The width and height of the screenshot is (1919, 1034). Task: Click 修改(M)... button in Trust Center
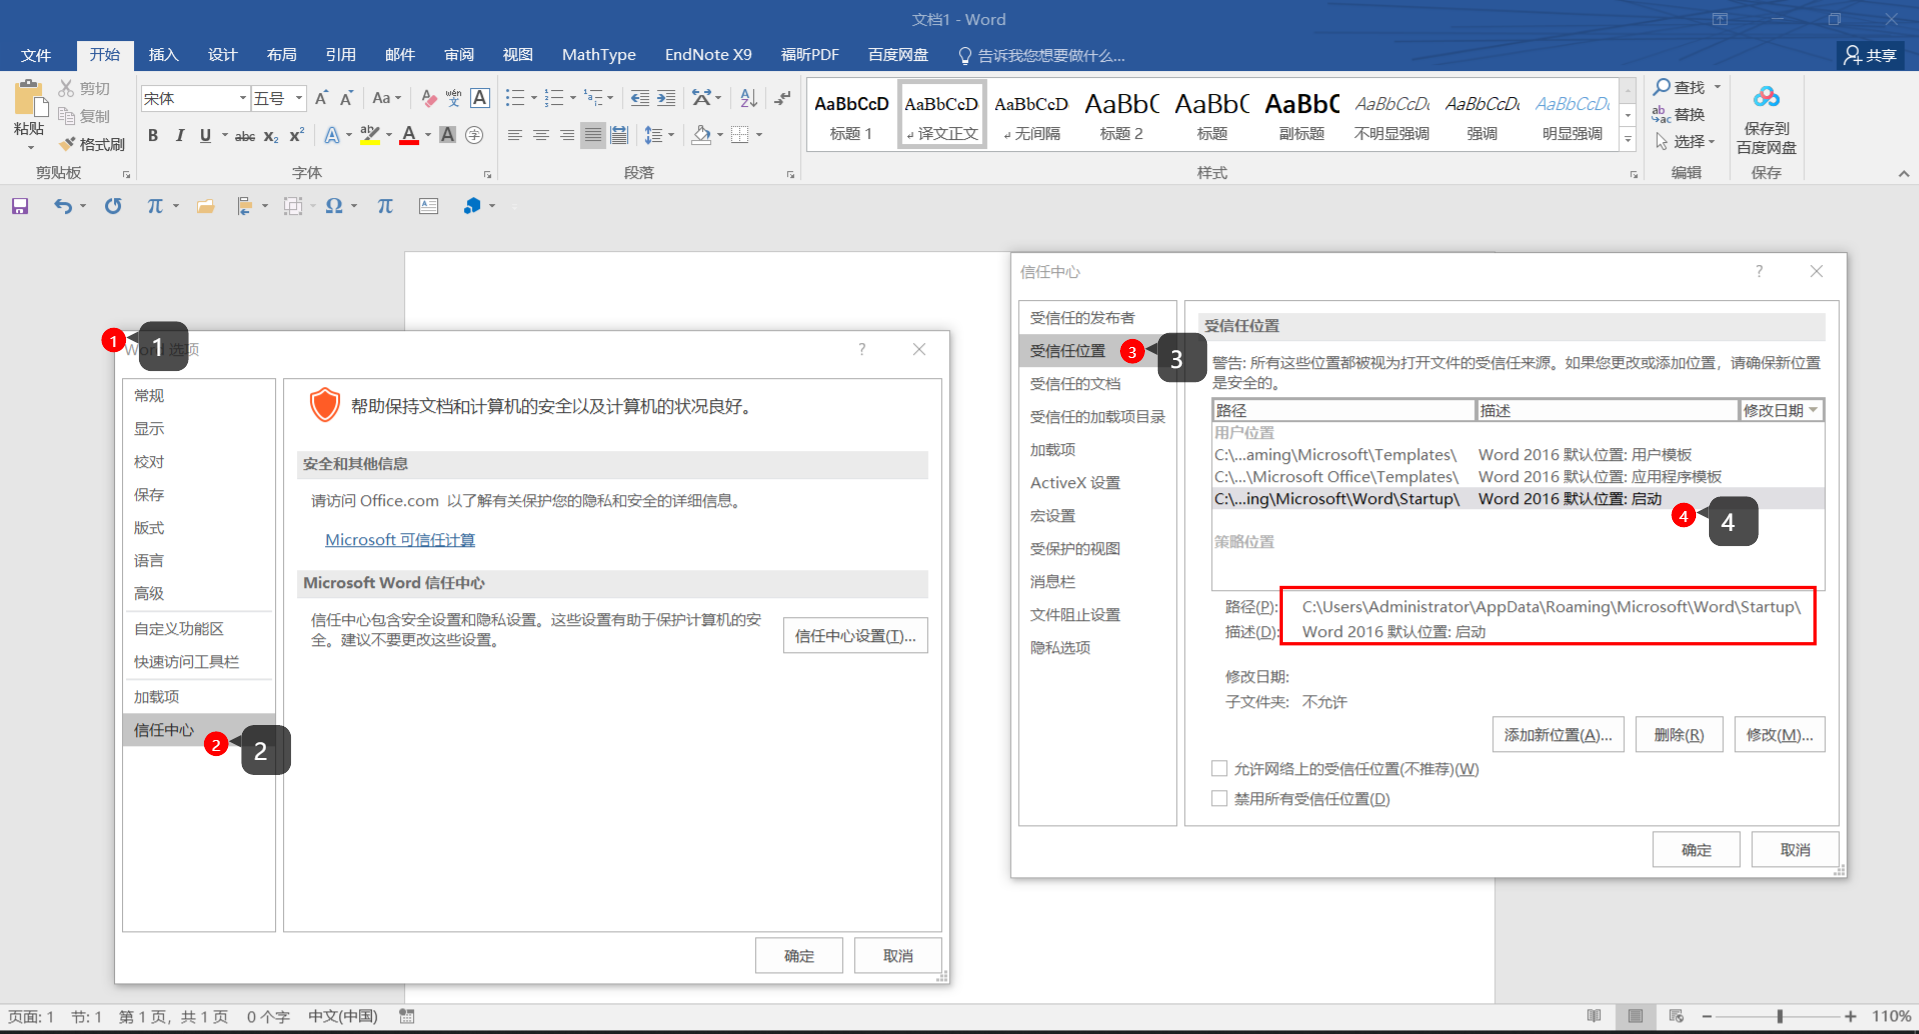pyautogui.click(x=1780, y=735)
